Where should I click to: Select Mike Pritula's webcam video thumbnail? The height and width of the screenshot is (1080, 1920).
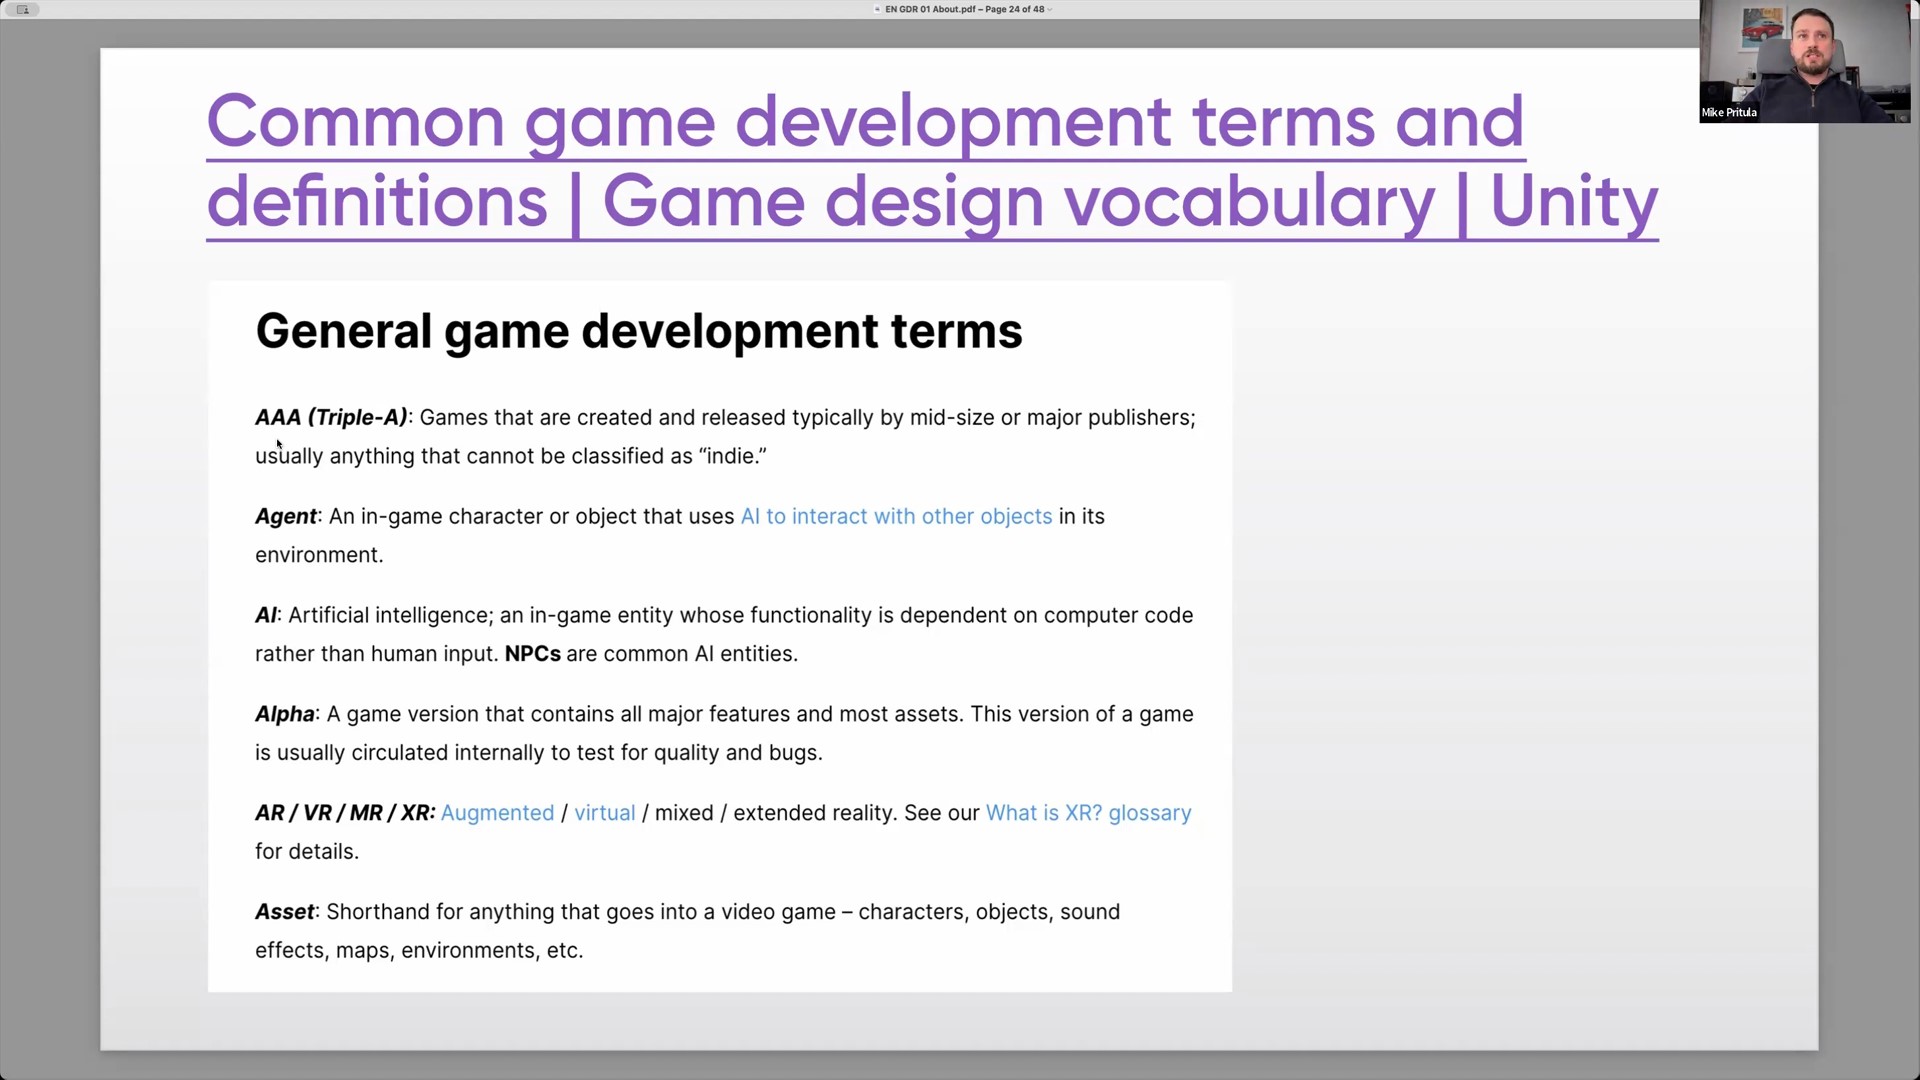1804,61
